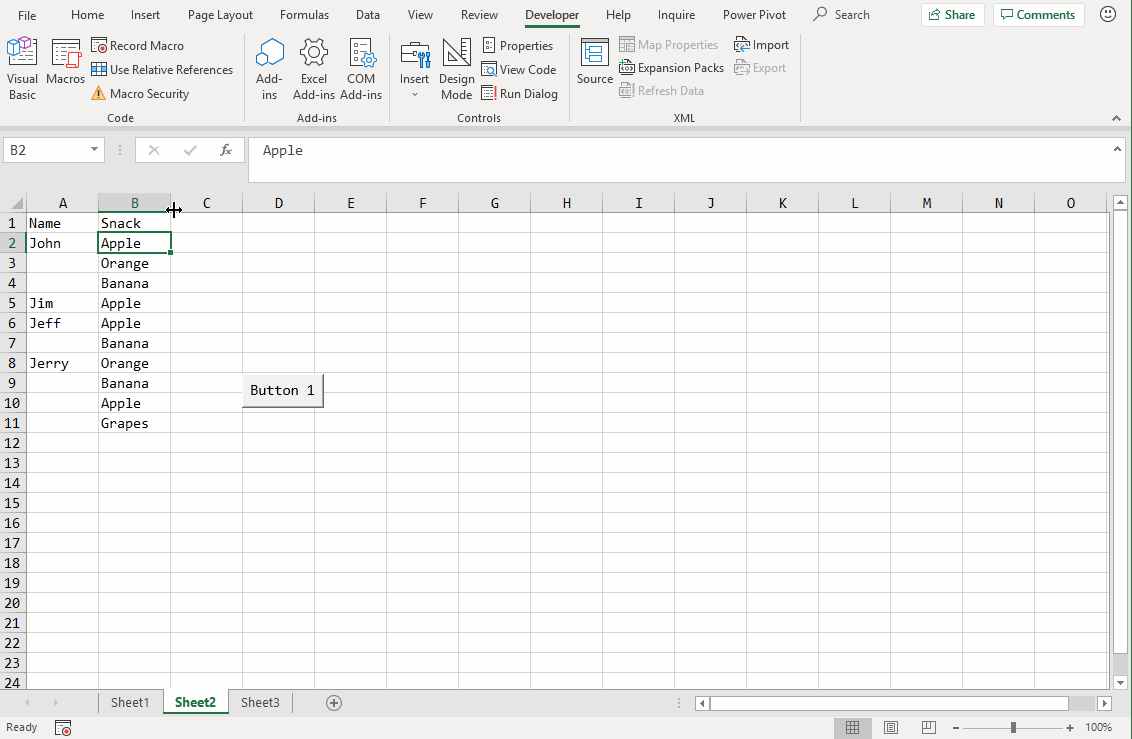Open Excel Add-ins
The width and height of the screenshot is (1132, 739).
pyautogui.click(x=314, y=65)
